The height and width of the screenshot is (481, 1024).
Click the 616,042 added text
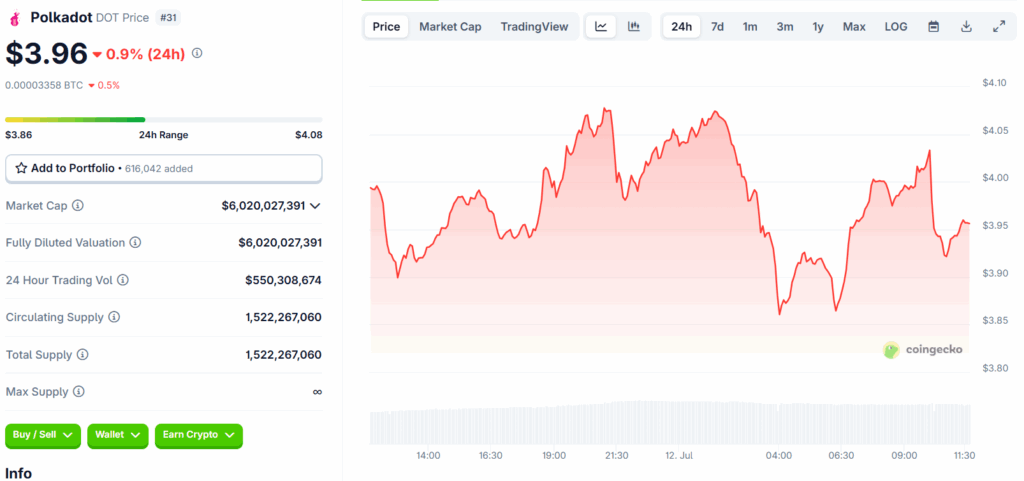coord(159,169)
